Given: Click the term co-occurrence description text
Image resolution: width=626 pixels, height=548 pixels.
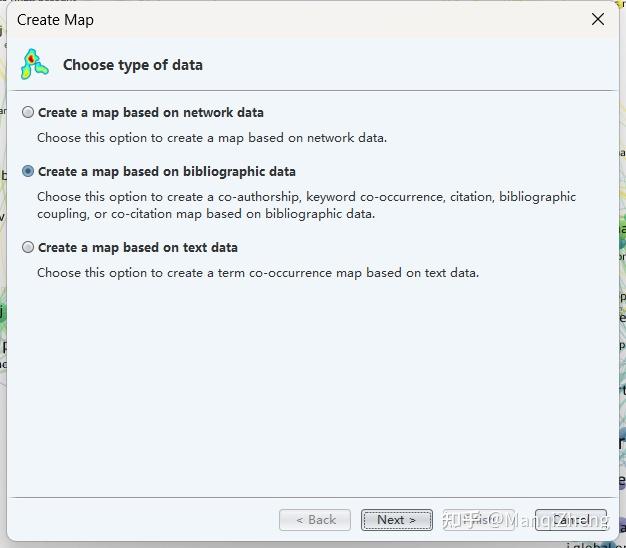Looking at the screenshot, I should click(258, 272).
